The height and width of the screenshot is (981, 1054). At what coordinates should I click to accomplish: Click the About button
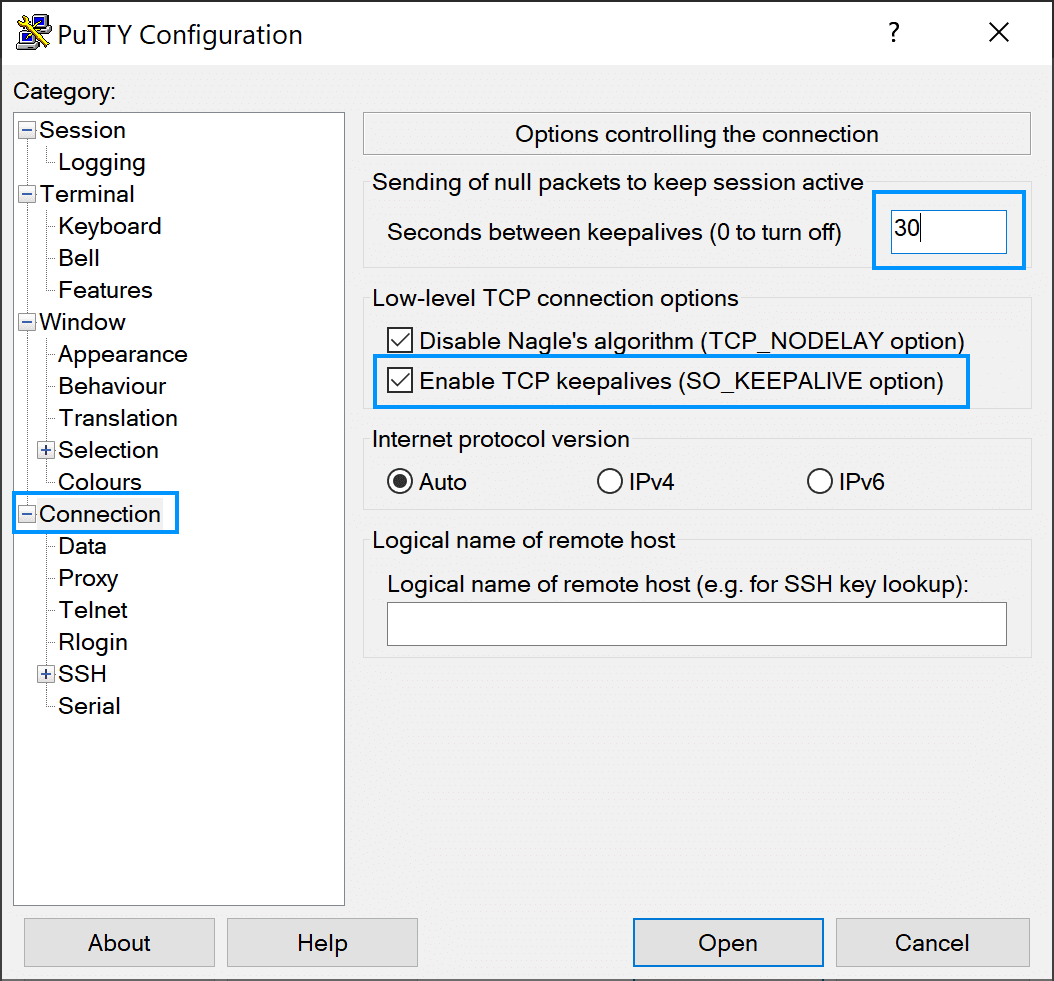tap(119, 943)
